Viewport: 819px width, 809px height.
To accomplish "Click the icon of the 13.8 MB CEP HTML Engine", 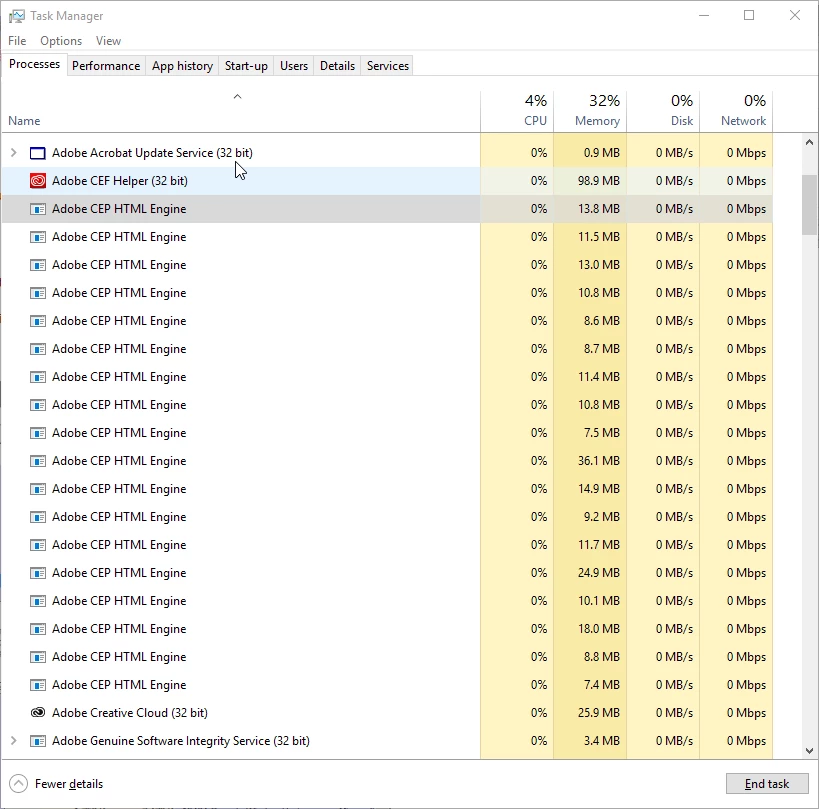I will click(x=38, y=209).
